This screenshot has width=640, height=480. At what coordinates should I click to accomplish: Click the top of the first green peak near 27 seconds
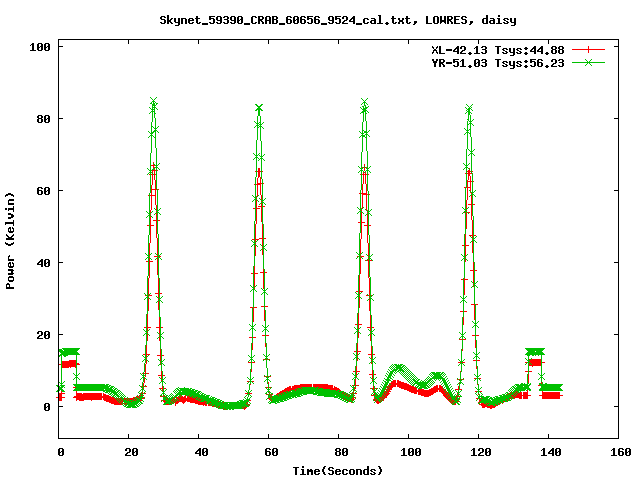153,101
